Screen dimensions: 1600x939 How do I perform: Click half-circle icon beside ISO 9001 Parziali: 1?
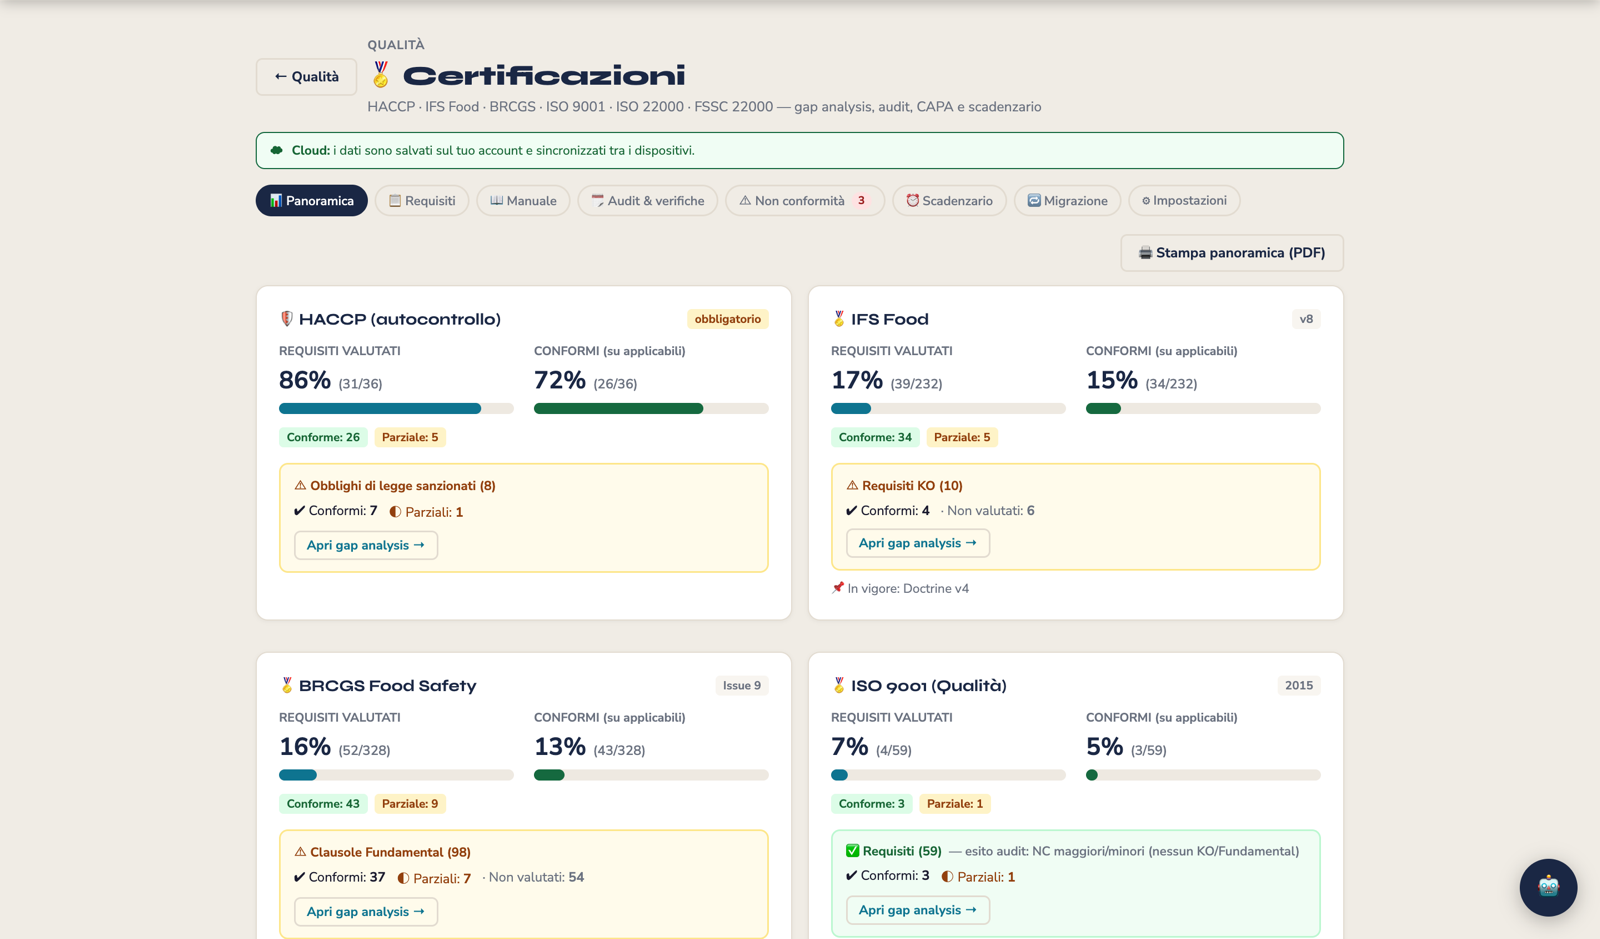(947, 877)
